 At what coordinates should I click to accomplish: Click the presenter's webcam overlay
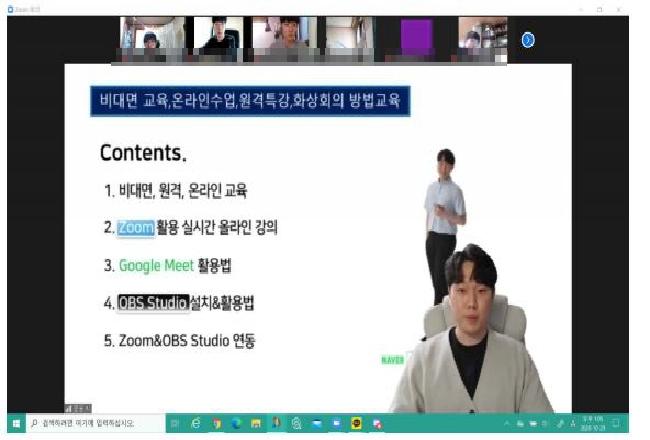click(471, 330)
